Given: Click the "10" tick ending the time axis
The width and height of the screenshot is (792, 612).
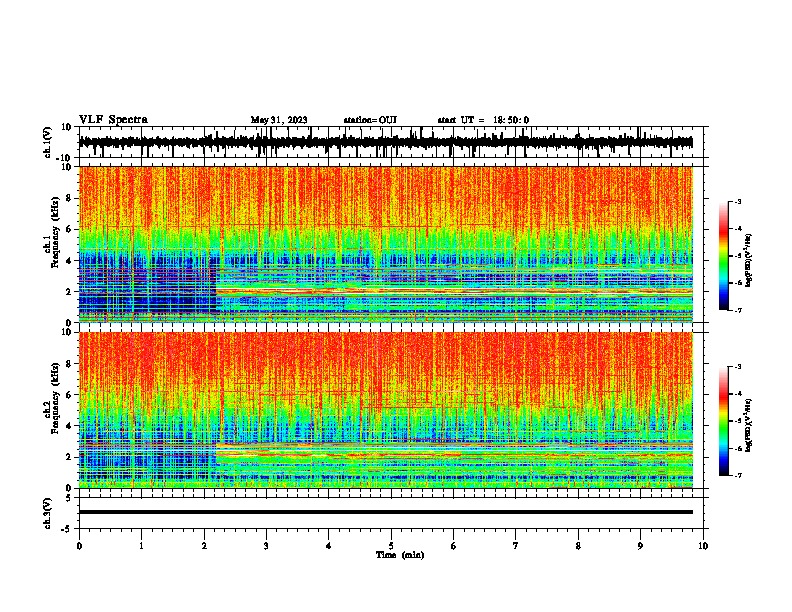Looking at the screenshot, I should (703, 546).
